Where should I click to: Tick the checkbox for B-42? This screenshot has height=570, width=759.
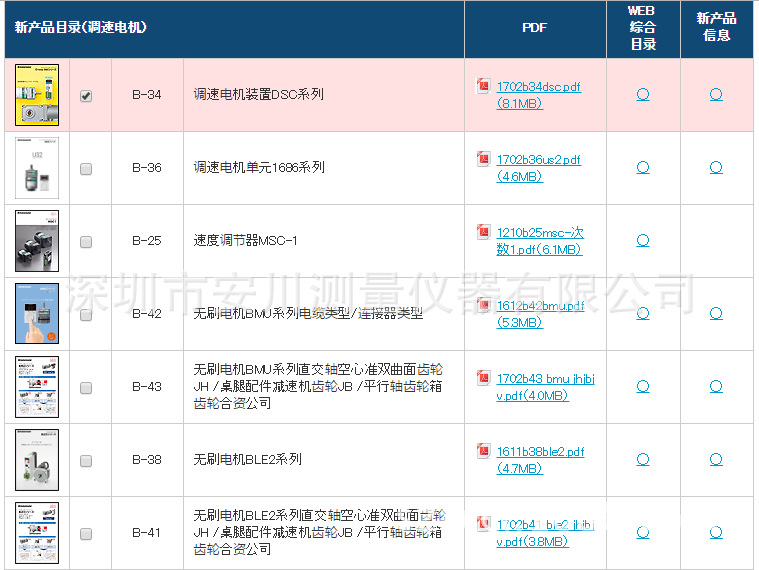[x=86, y=315]
